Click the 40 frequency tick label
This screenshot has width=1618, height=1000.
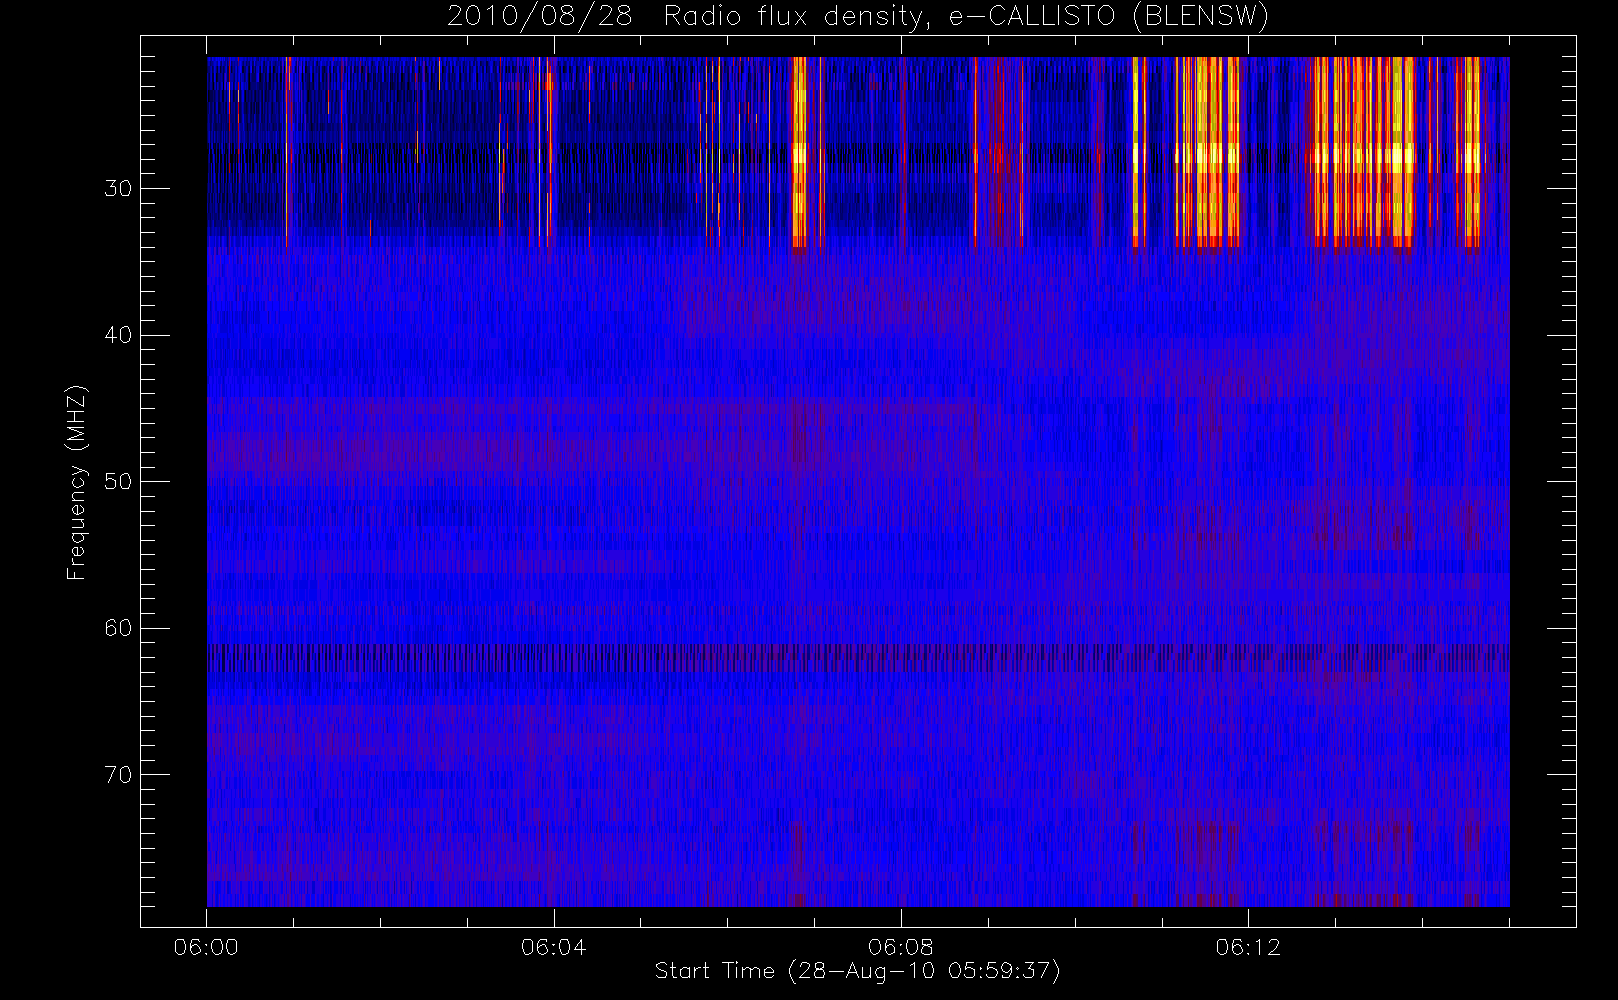(x=118, y=335)
